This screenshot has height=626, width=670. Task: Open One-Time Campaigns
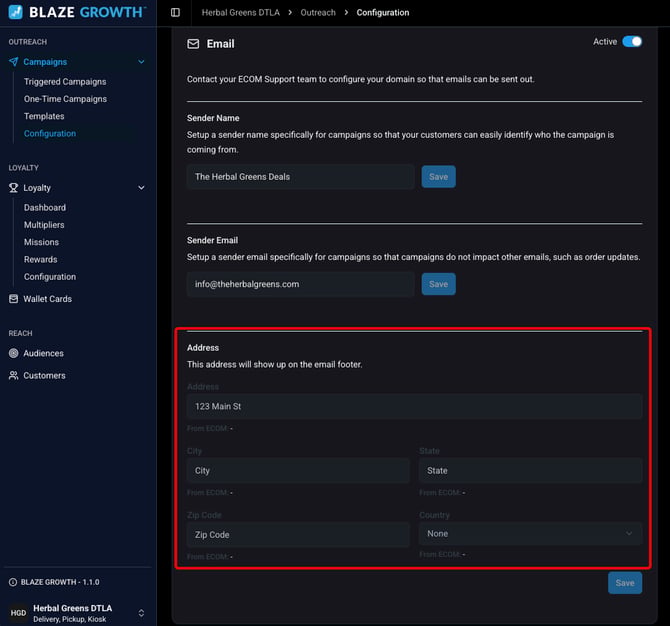pos(65,99)
